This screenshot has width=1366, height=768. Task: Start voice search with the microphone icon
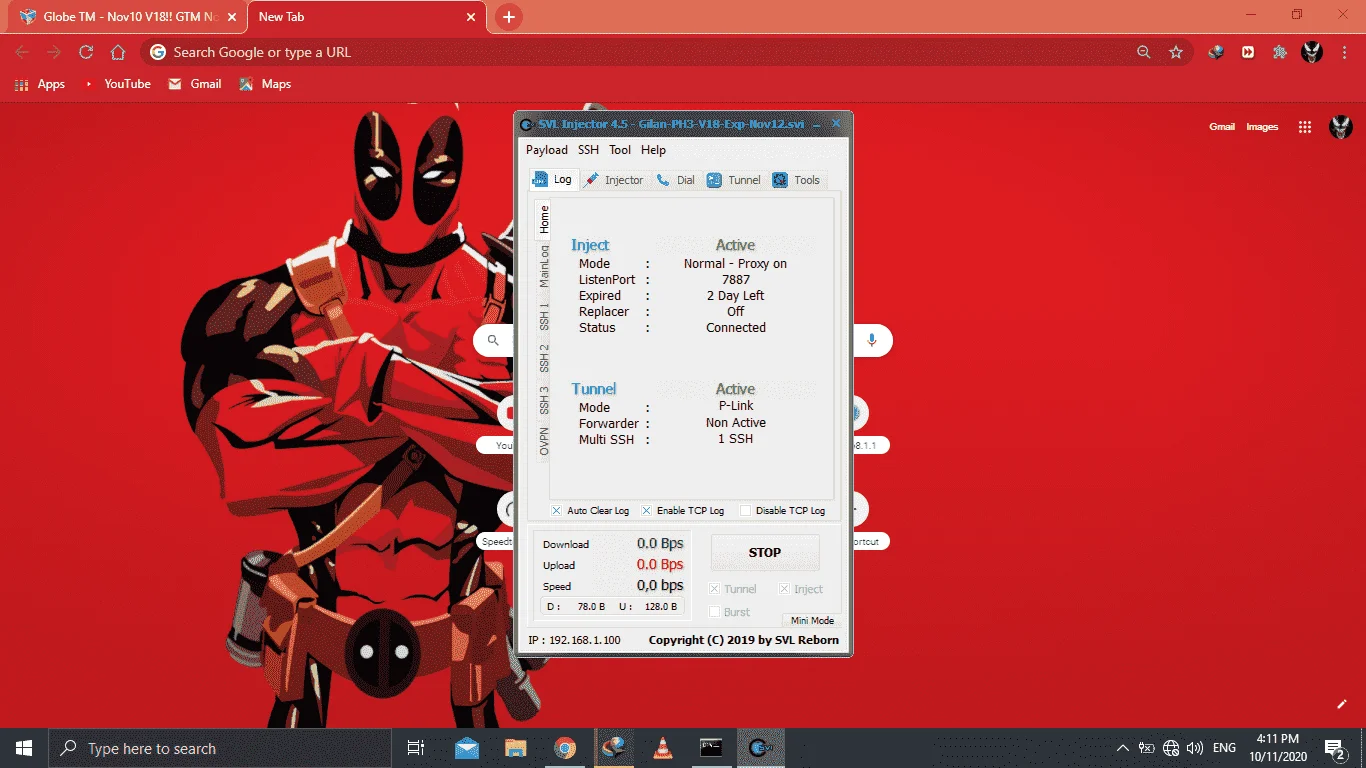pyautogui.click(x=871, y=340)
